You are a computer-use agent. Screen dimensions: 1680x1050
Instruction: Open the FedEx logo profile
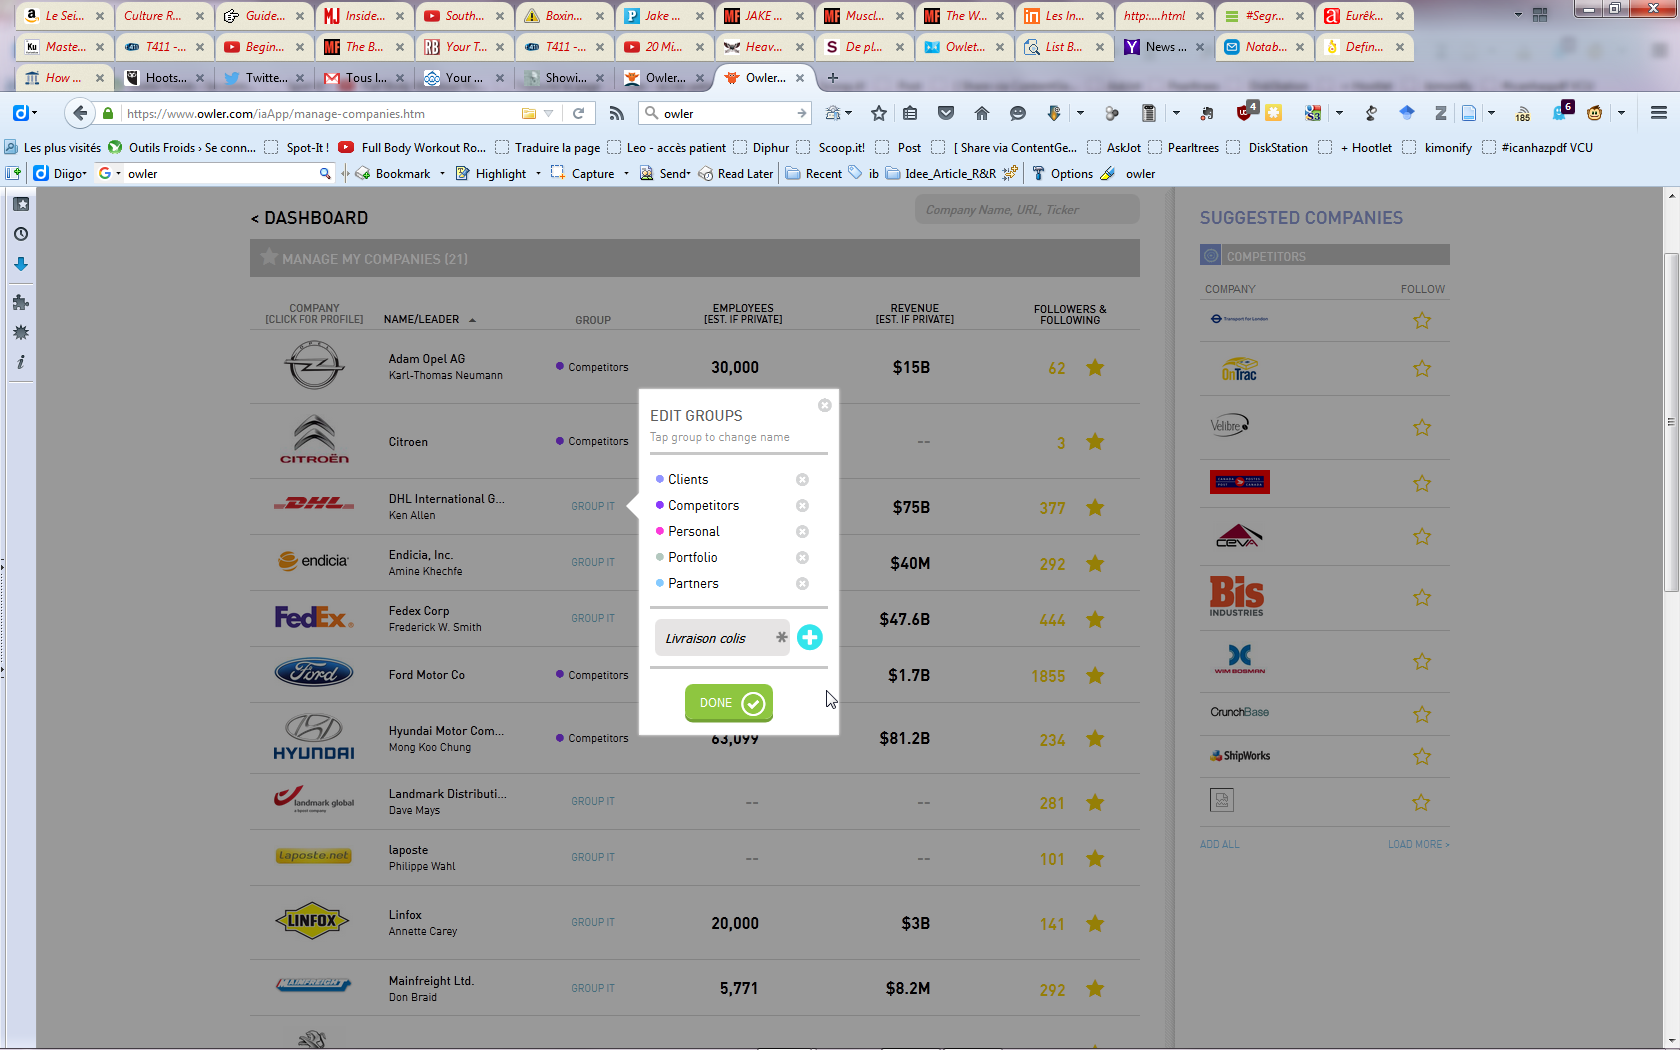click(314, 618)
